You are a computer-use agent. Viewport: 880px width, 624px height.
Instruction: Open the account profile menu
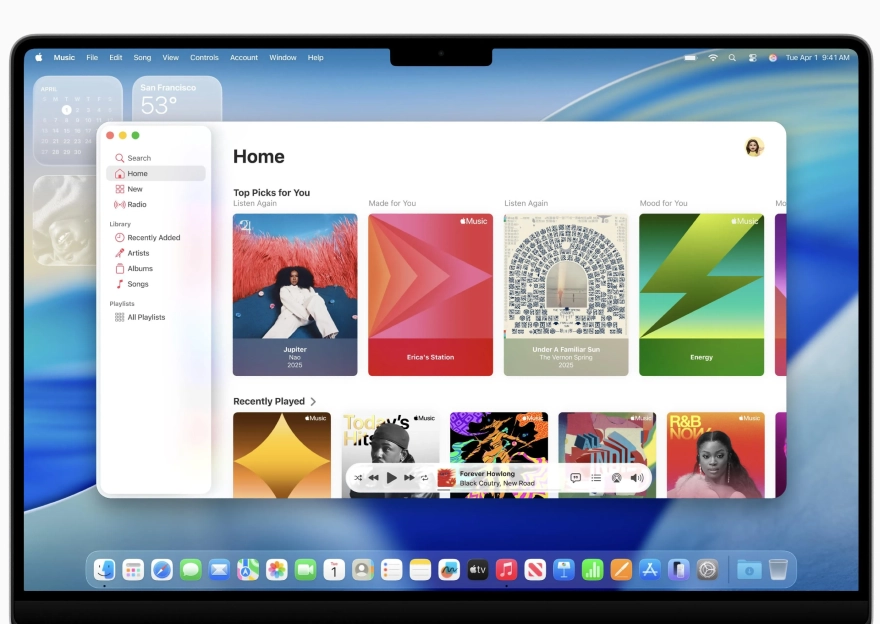(x=754, y=146)
